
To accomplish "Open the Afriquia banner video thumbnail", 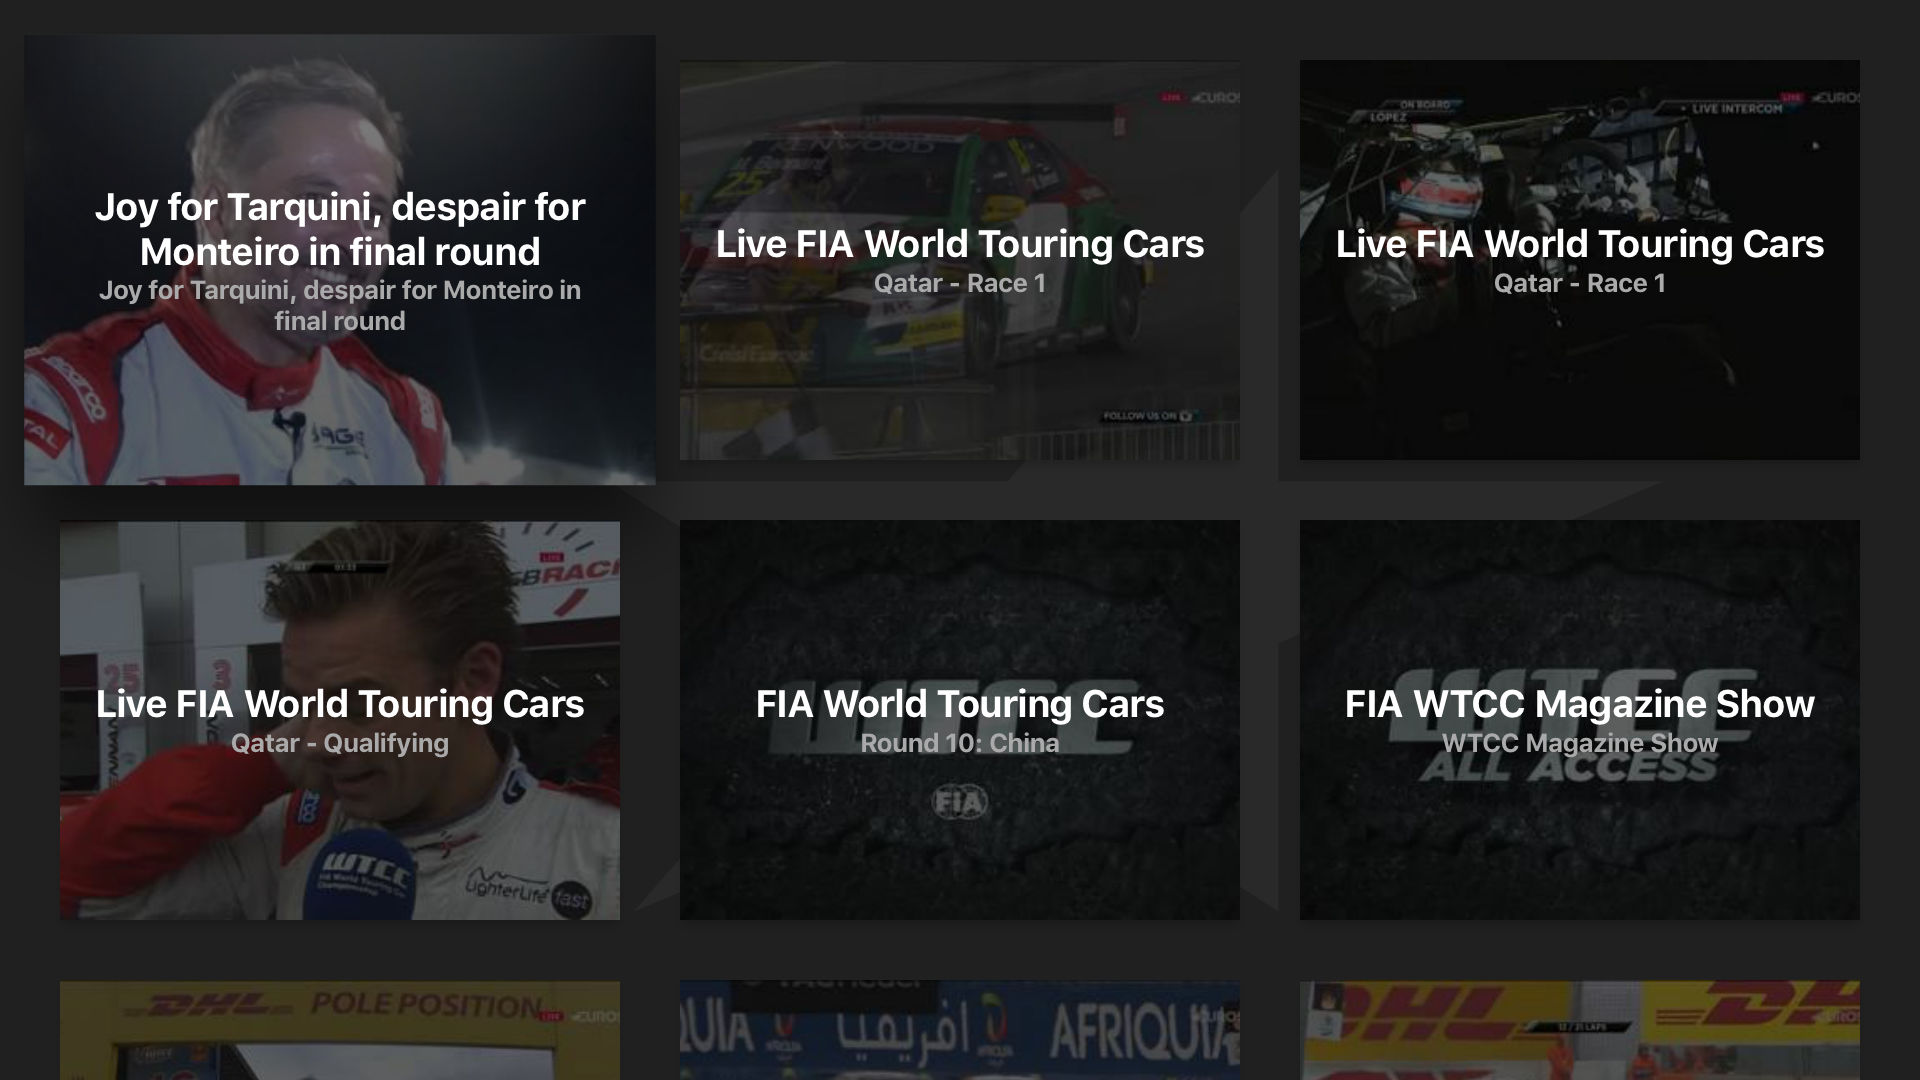I will tap(960, 1030).
